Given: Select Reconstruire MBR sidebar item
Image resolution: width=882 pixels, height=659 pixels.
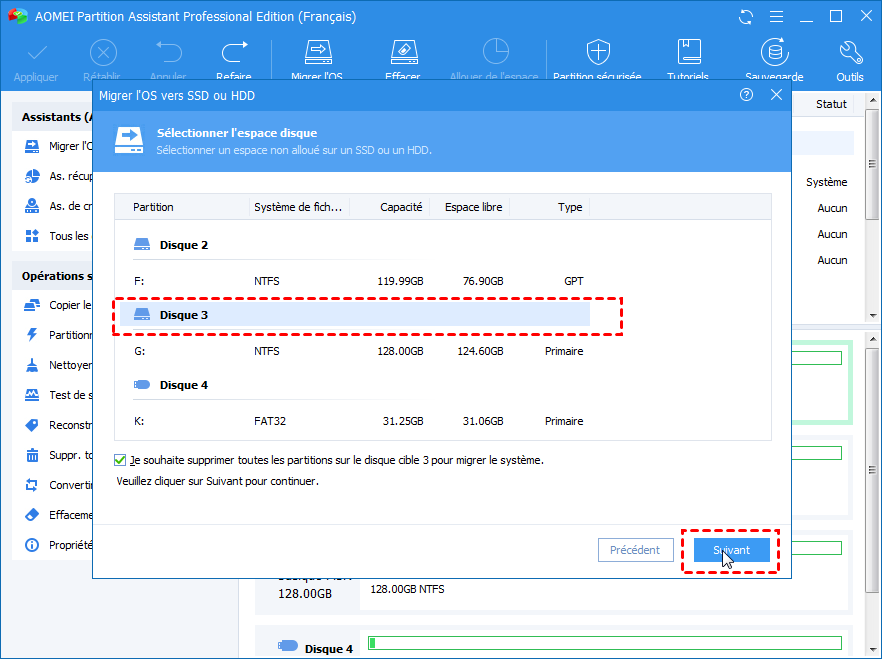Looking at the screenshot, I should (58, 425).
